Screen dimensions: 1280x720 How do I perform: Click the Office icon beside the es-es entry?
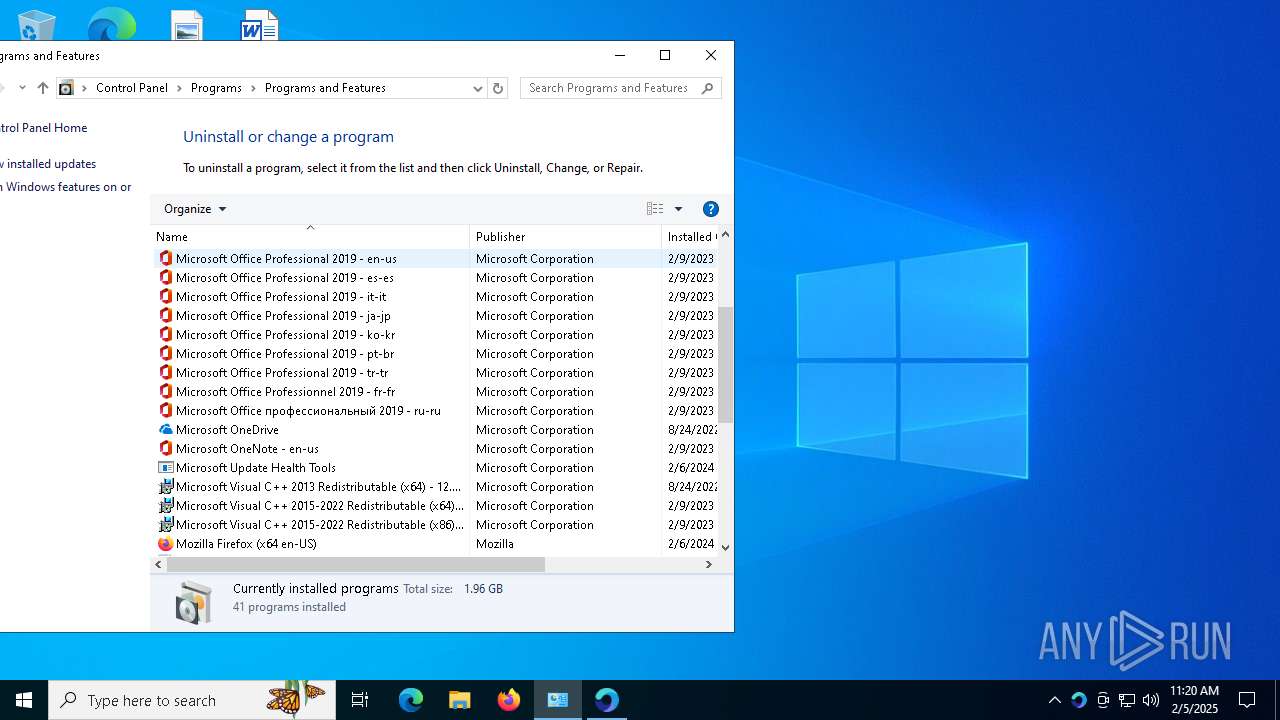click(x=166, y=277)
